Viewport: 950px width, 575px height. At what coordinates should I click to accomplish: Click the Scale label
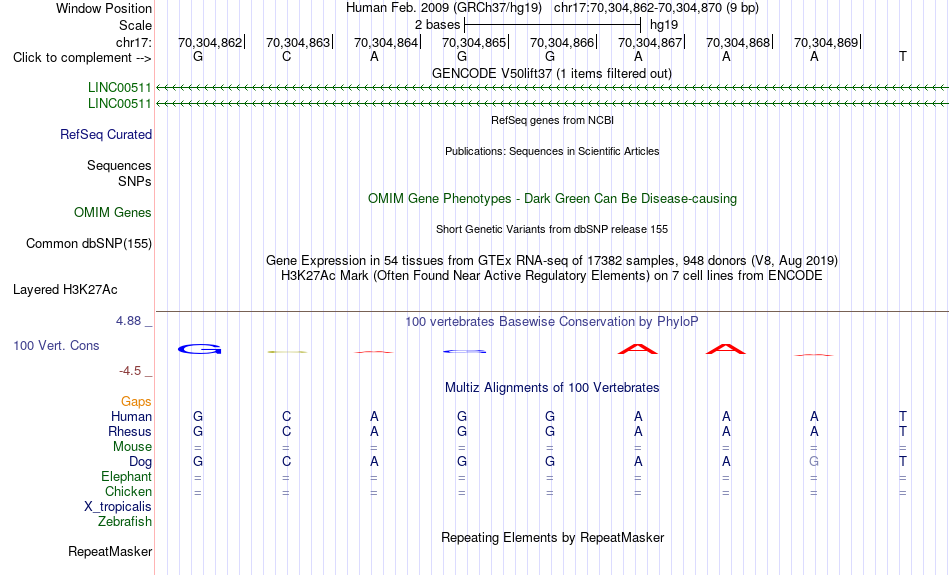pos(136,25)
